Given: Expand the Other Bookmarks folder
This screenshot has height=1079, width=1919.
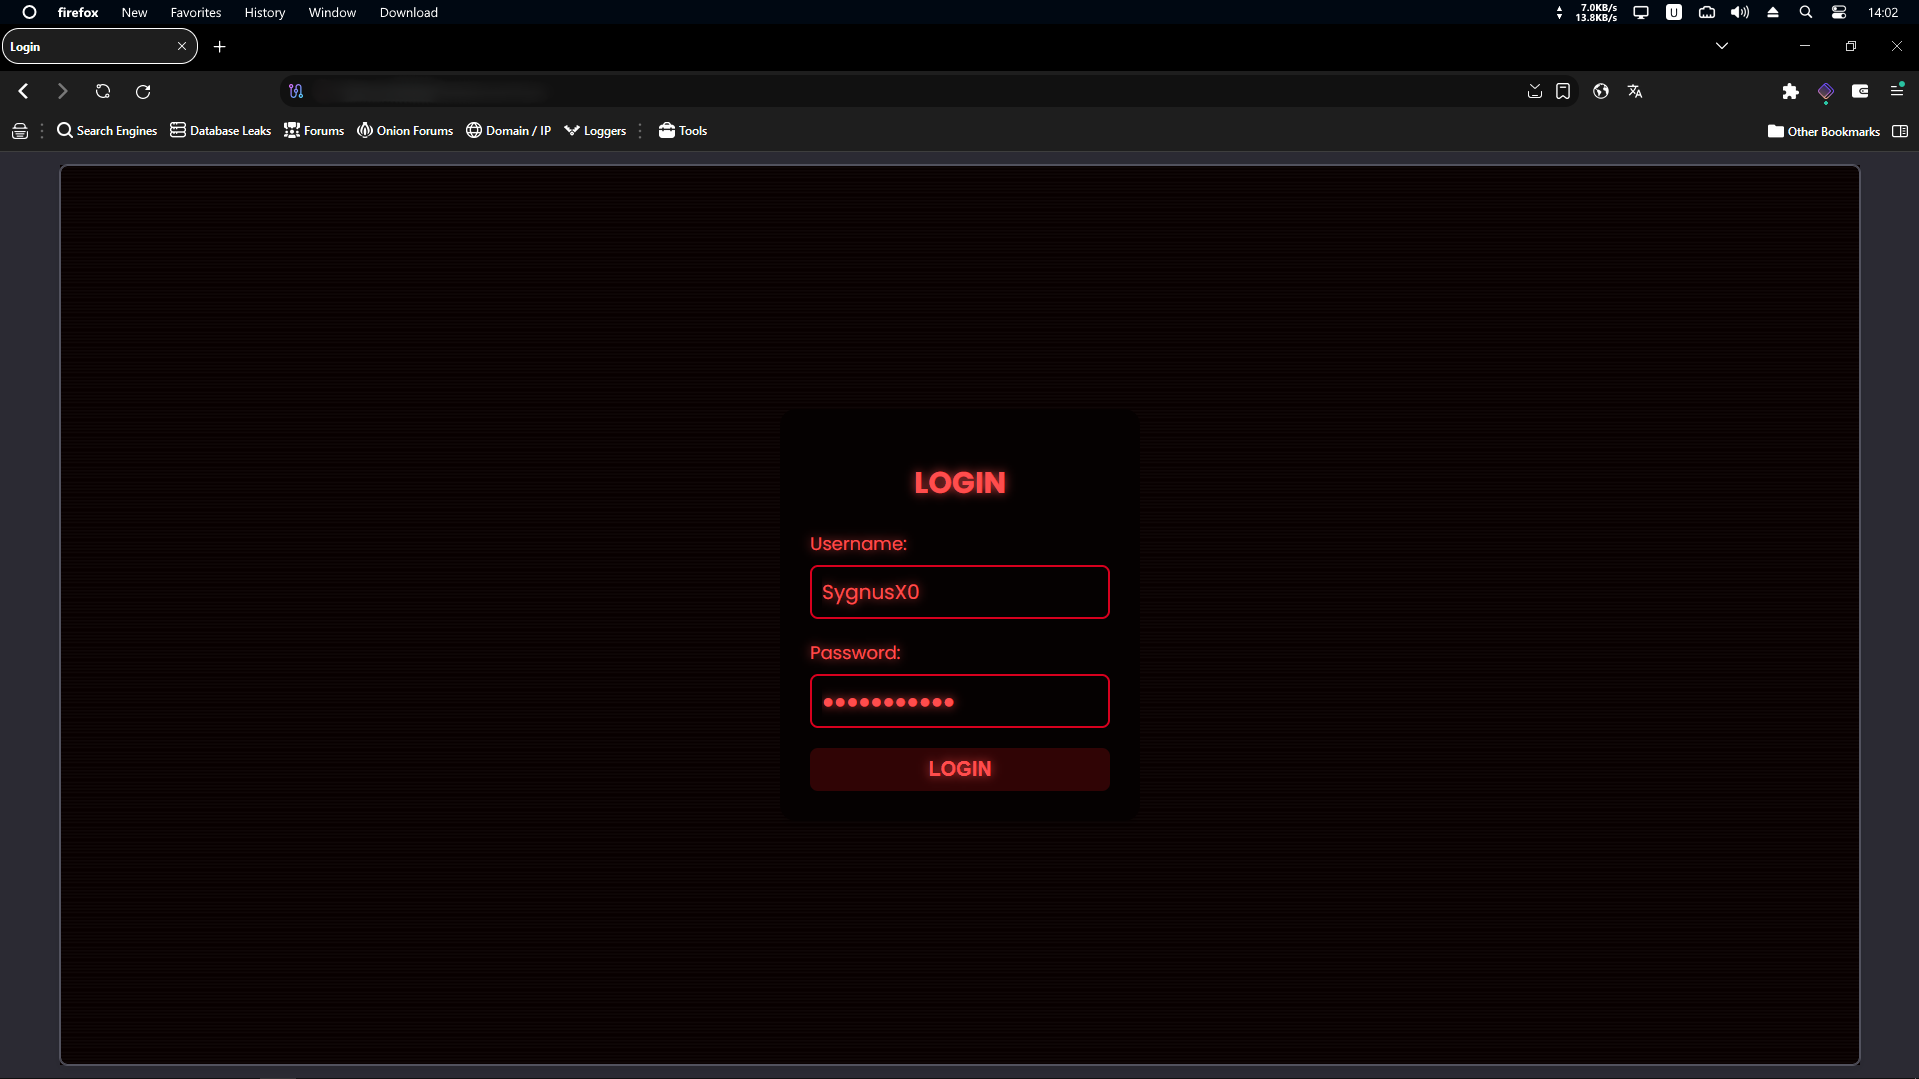Looking at the screenshot, I should [x=1824, y=131].
